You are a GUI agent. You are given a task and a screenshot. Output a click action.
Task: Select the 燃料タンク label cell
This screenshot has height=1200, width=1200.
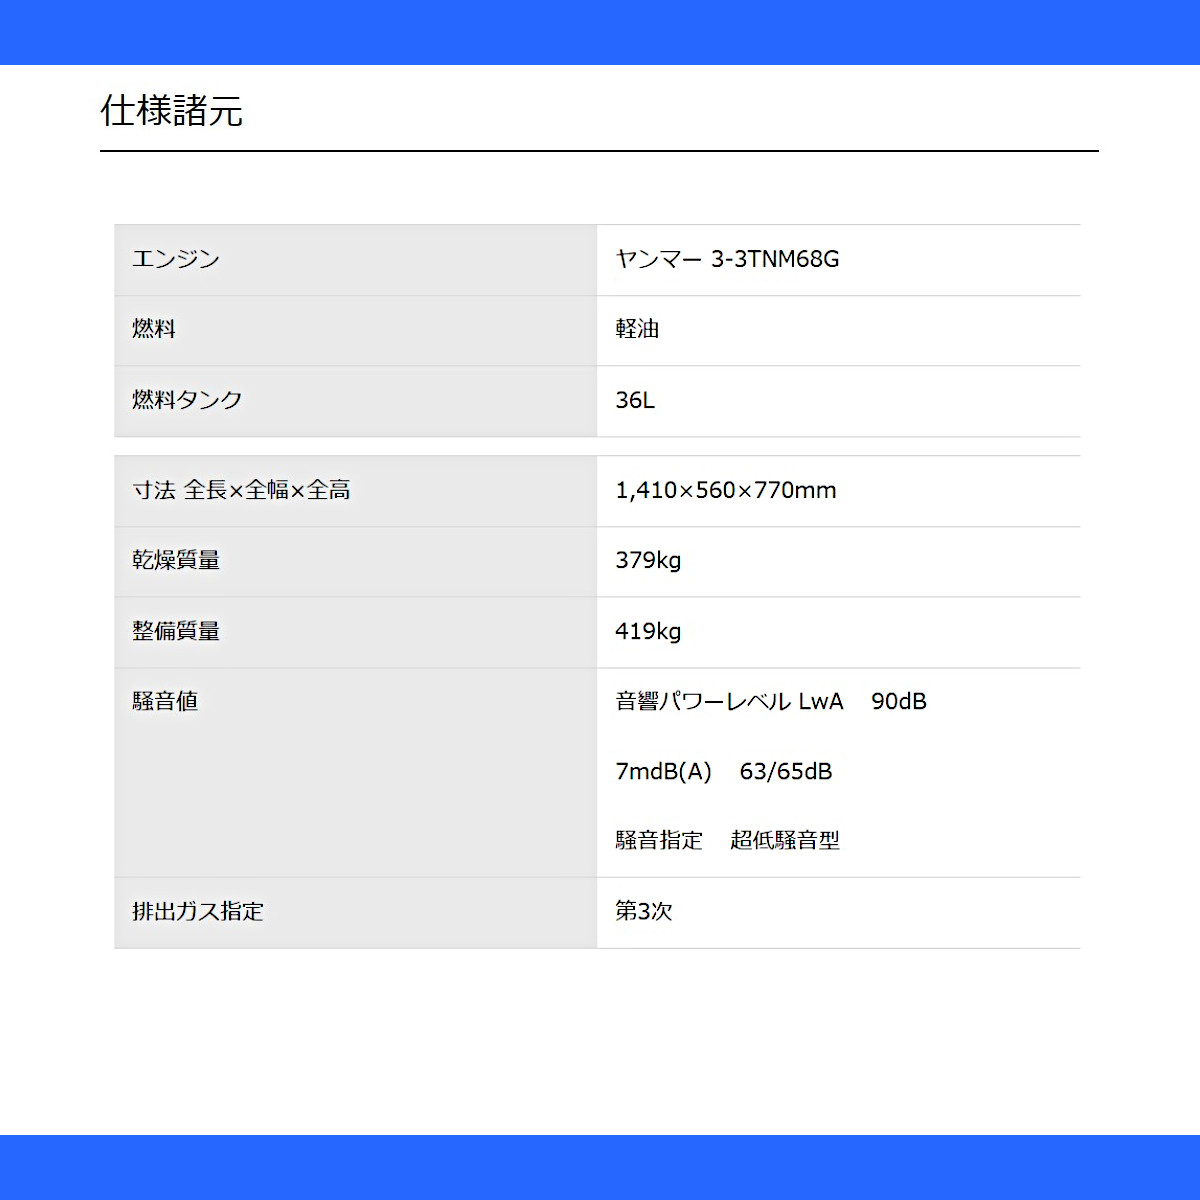[x=355, y=401]
